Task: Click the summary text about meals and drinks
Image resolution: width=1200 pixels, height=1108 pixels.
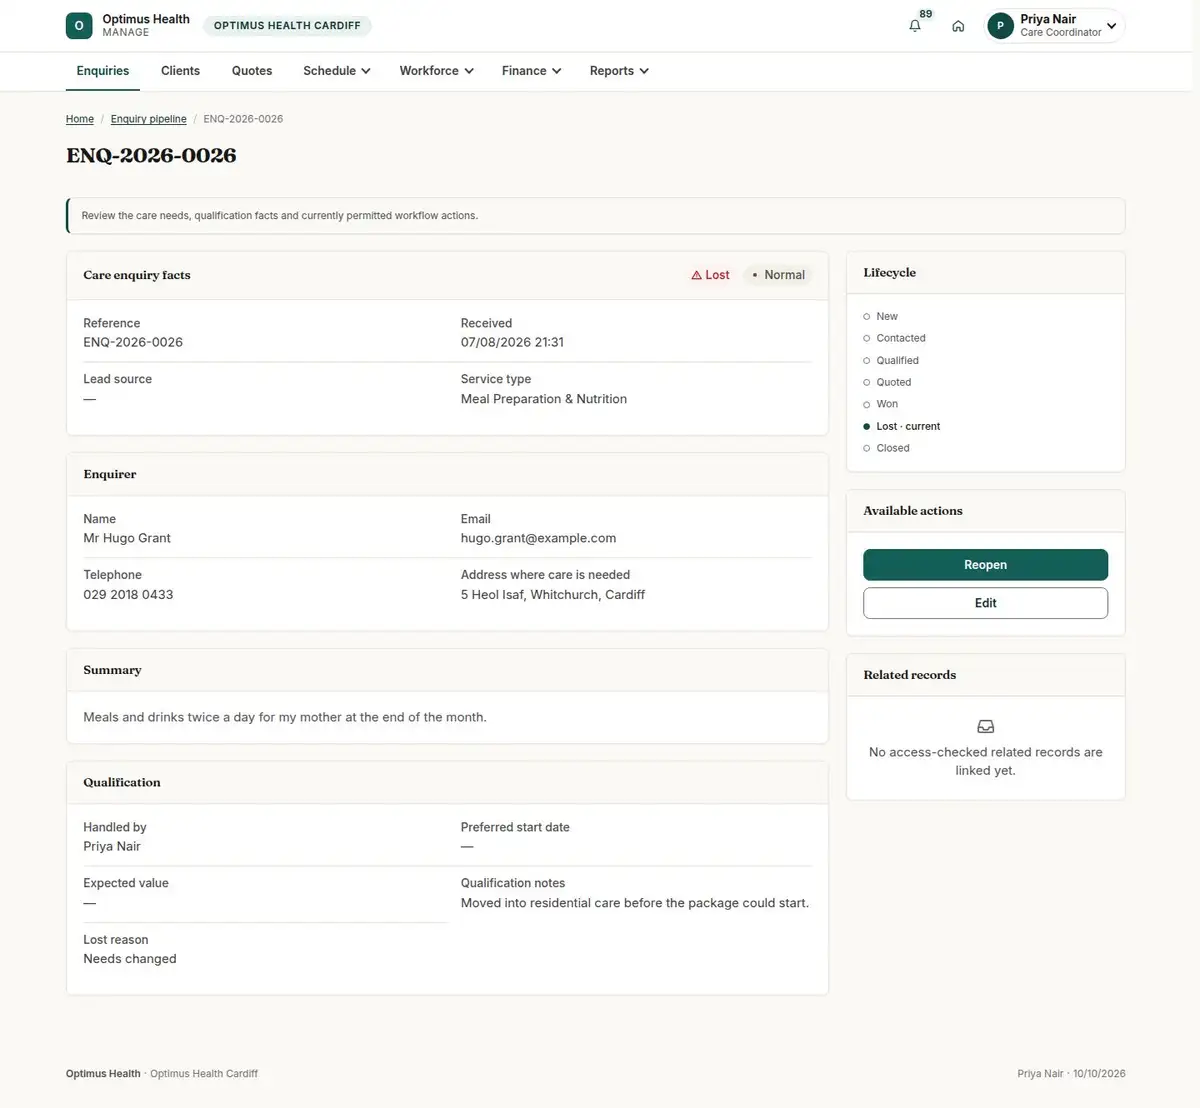Action: [x=285, y=717]
